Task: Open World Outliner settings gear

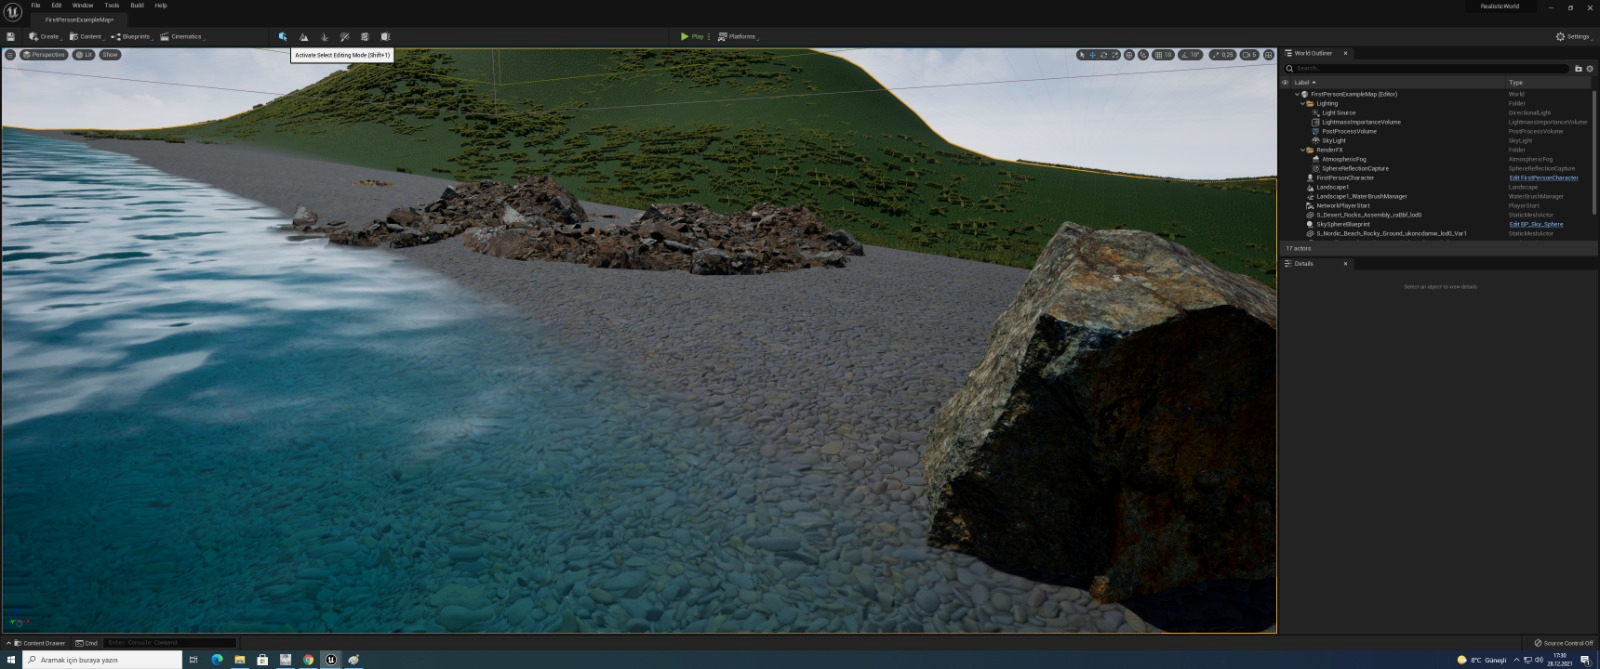Action: pyautogui.click(x=1590, y=69)
